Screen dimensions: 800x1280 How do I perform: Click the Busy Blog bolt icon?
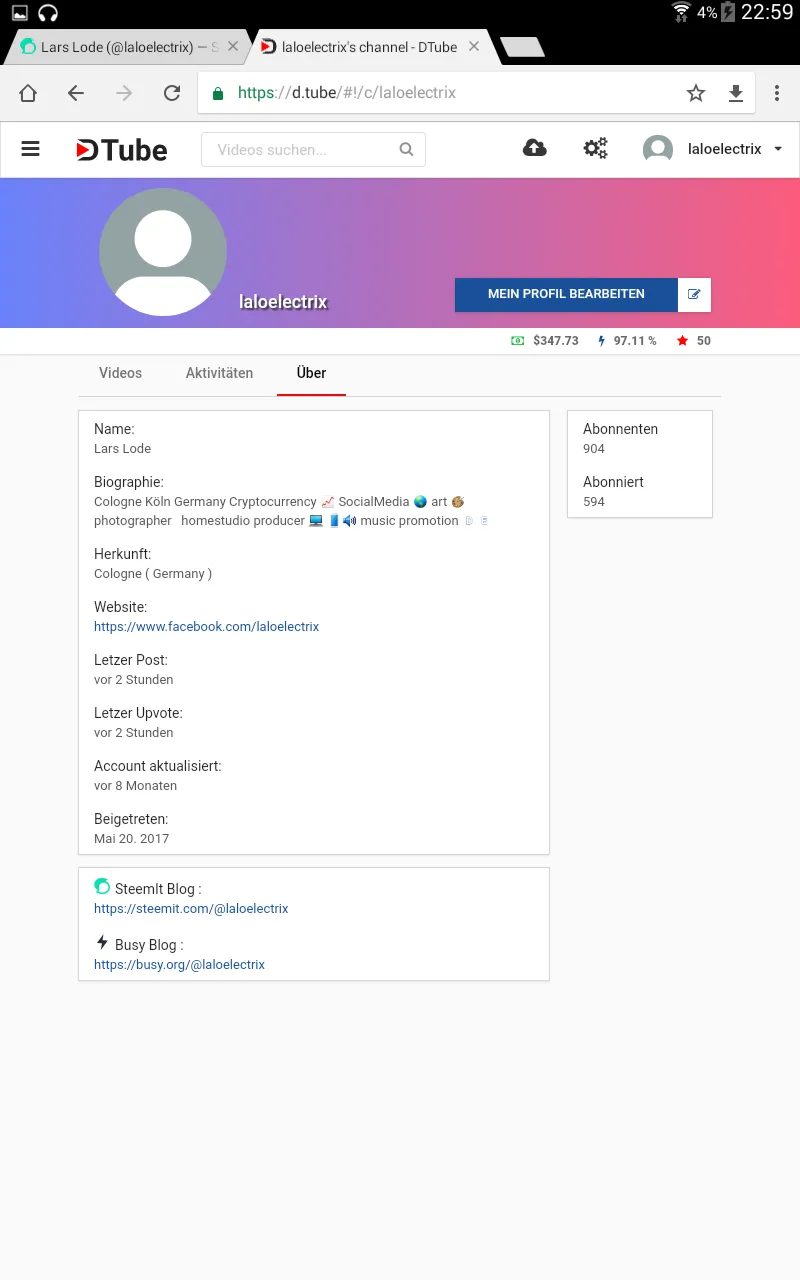point(102,943)
